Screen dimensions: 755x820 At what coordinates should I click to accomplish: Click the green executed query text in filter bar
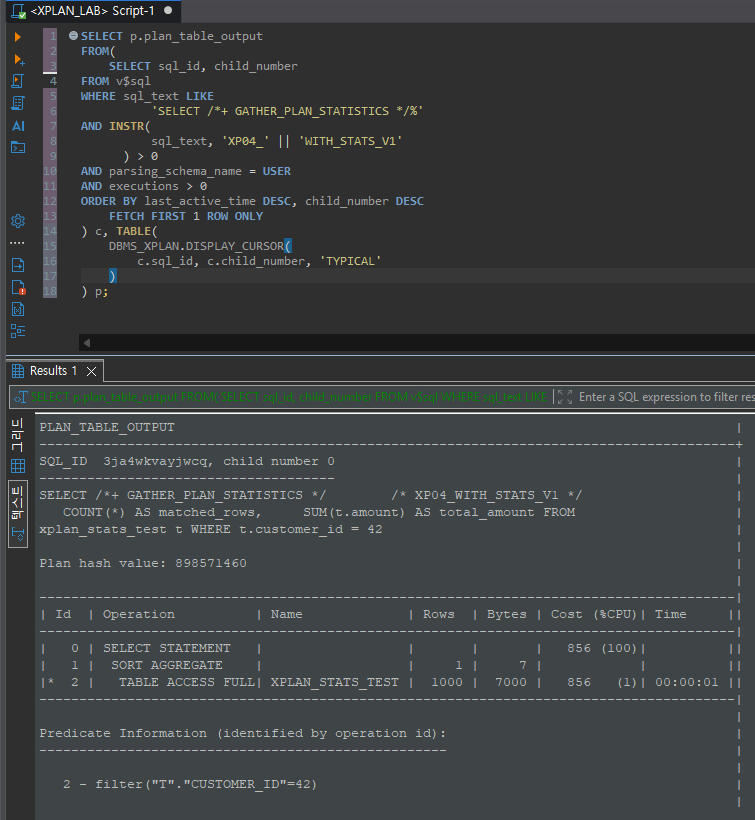pyautogui.click(x=289, y=397)
